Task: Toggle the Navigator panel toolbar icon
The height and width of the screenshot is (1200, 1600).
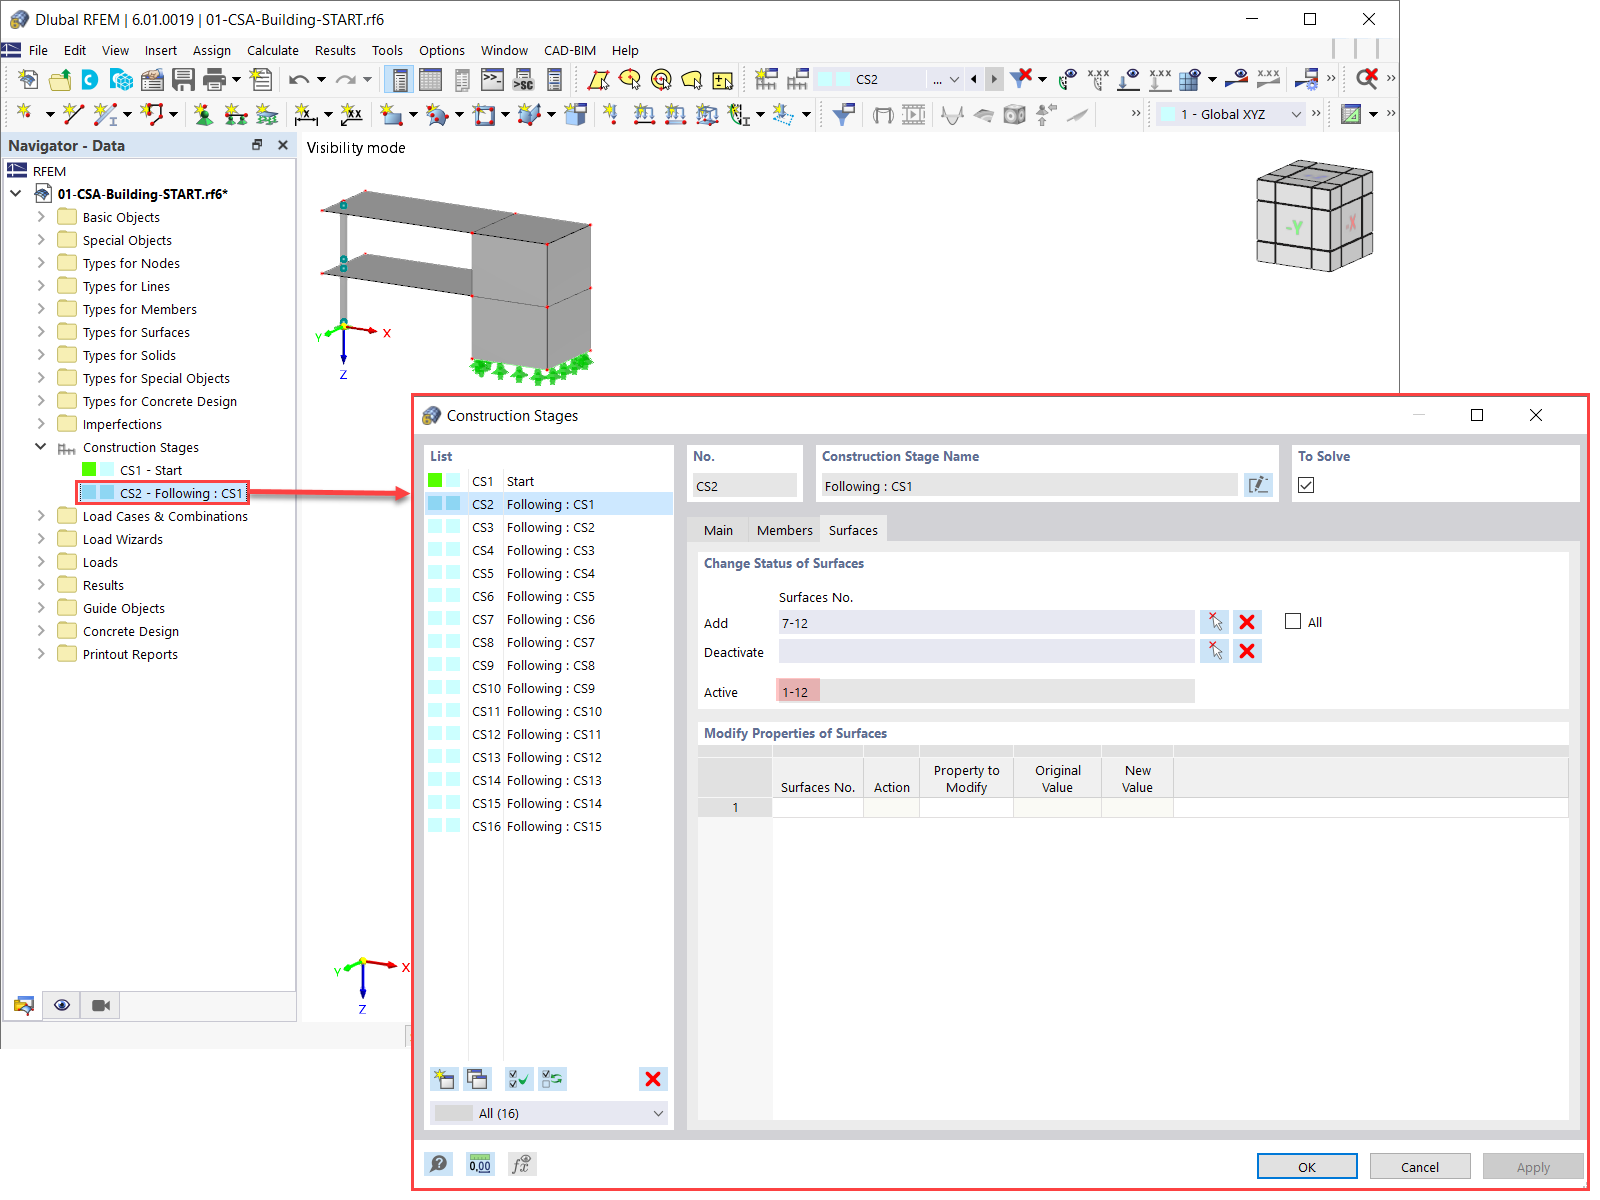Action: tap(399, 79)
